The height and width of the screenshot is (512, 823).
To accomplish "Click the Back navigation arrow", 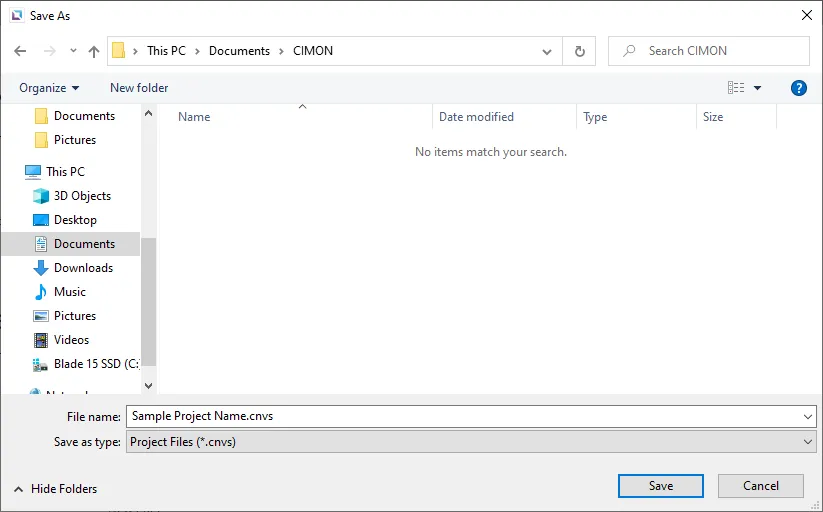I will coord(21,51).
